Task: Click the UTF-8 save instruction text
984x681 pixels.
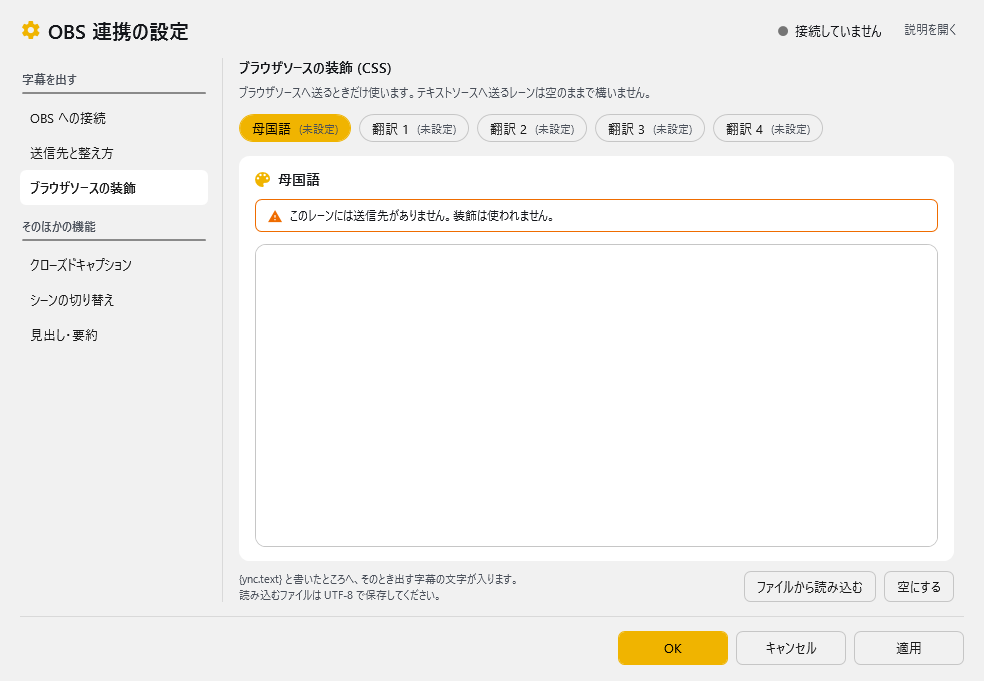Action: tap(340, 595)
